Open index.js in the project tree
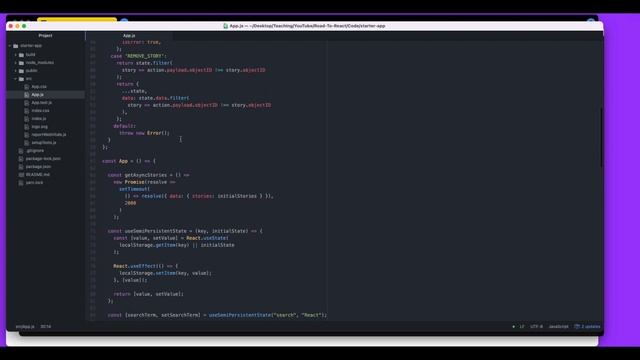Image resolution: width=640 pixels, height=360 pixels. click(x=39, y=119)
